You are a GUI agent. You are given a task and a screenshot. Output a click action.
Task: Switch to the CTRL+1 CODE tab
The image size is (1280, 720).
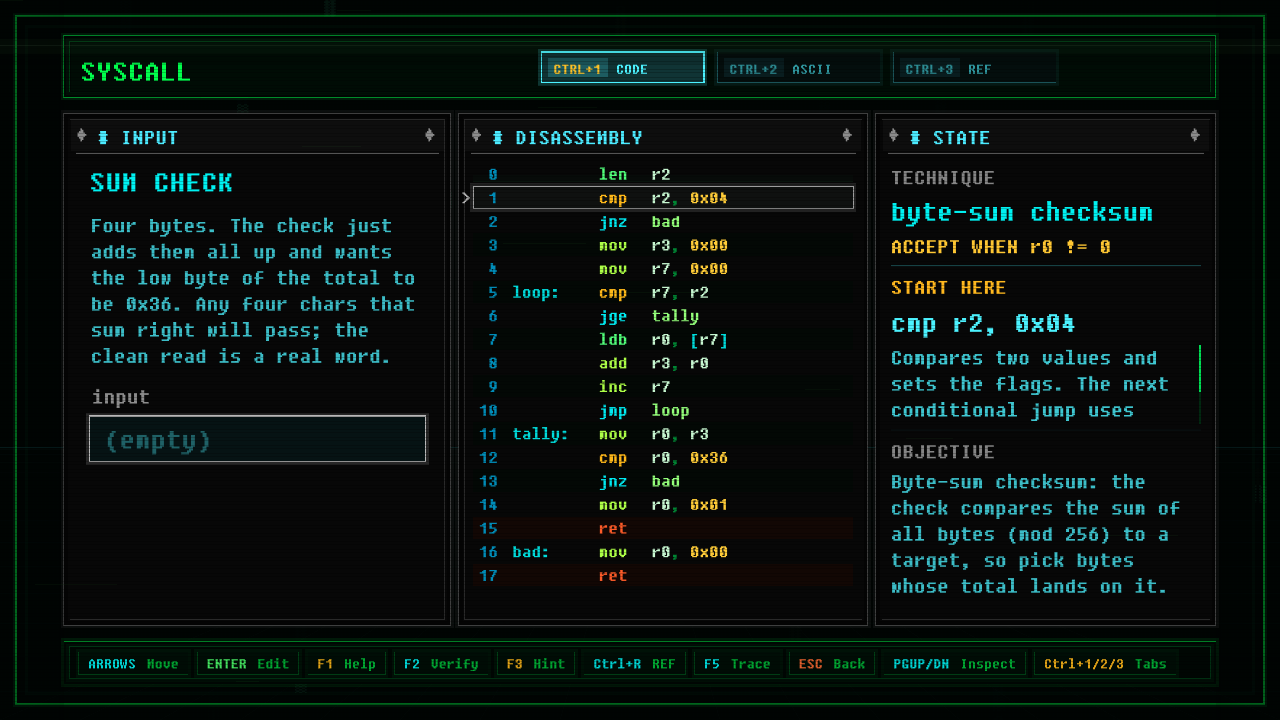[x=622, y=68]
